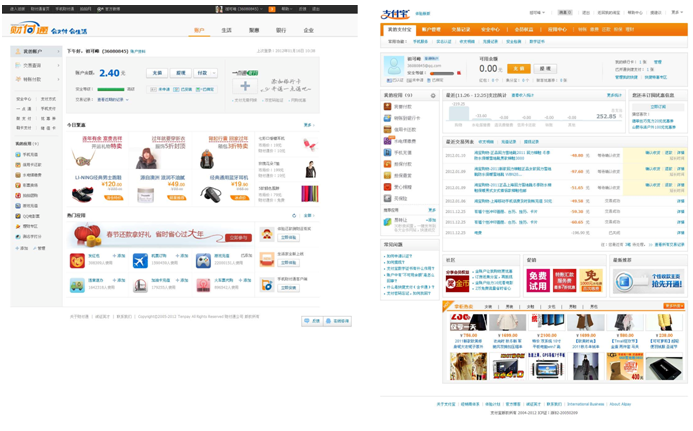Image resolution: width=693 pixels, height=431 pixels.
Task: Click the orange Recharge button in Alipay
Action: pyautogui.click(x=519, y=69)
